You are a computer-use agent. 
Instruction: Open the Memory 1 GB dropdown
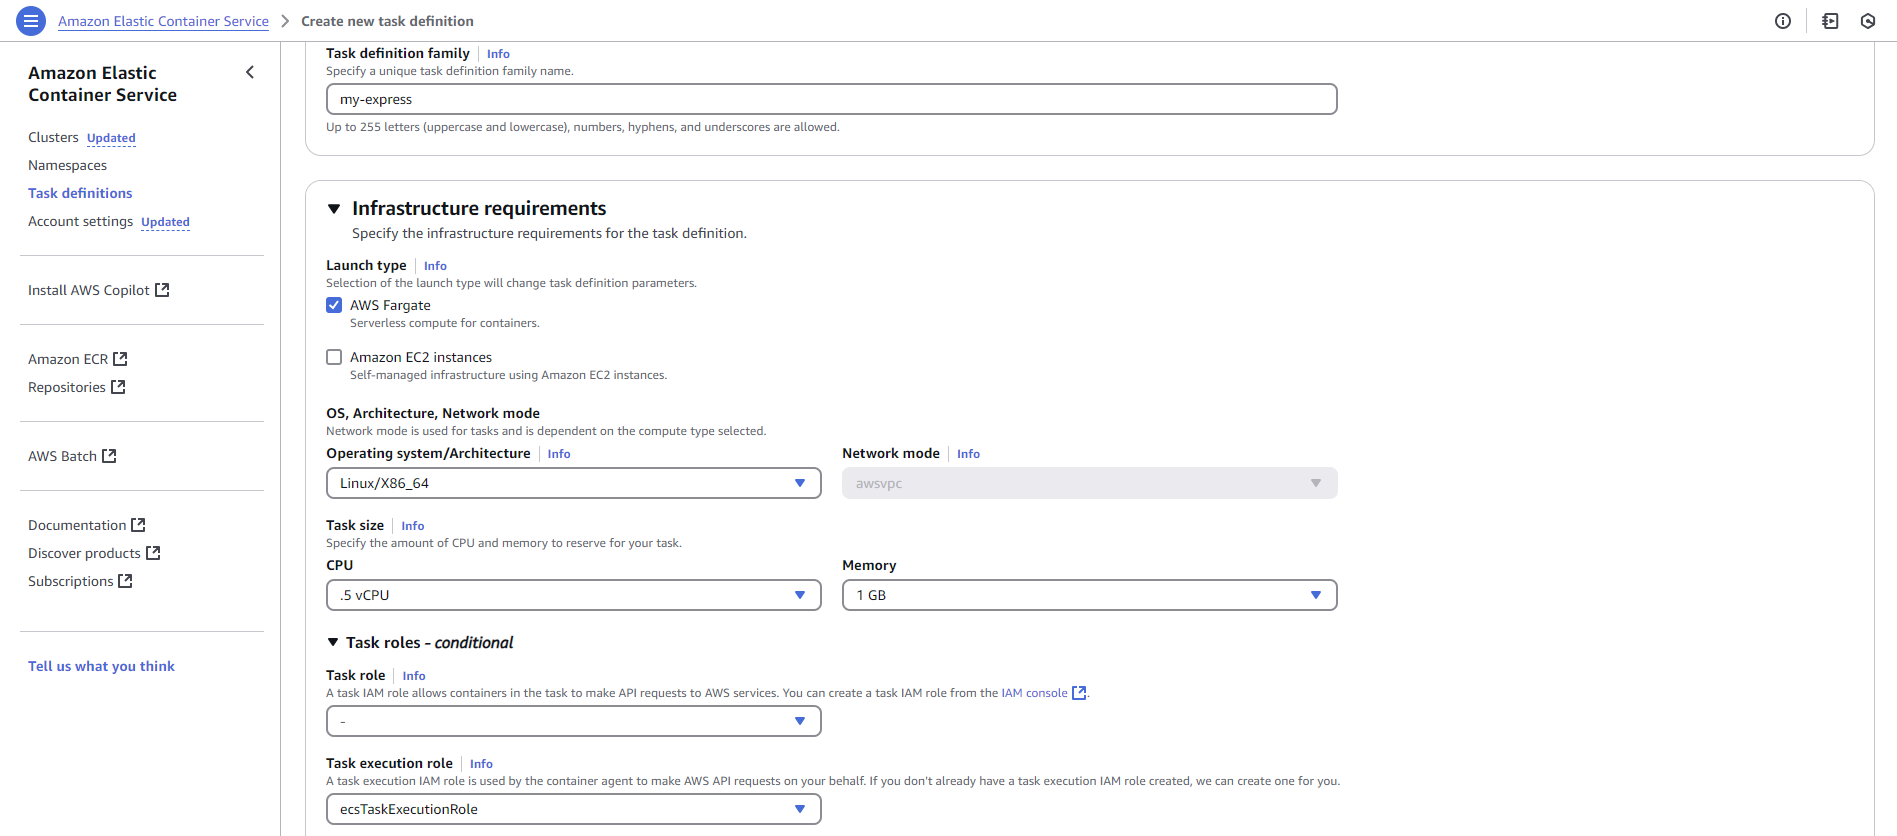click(1089, 595)
